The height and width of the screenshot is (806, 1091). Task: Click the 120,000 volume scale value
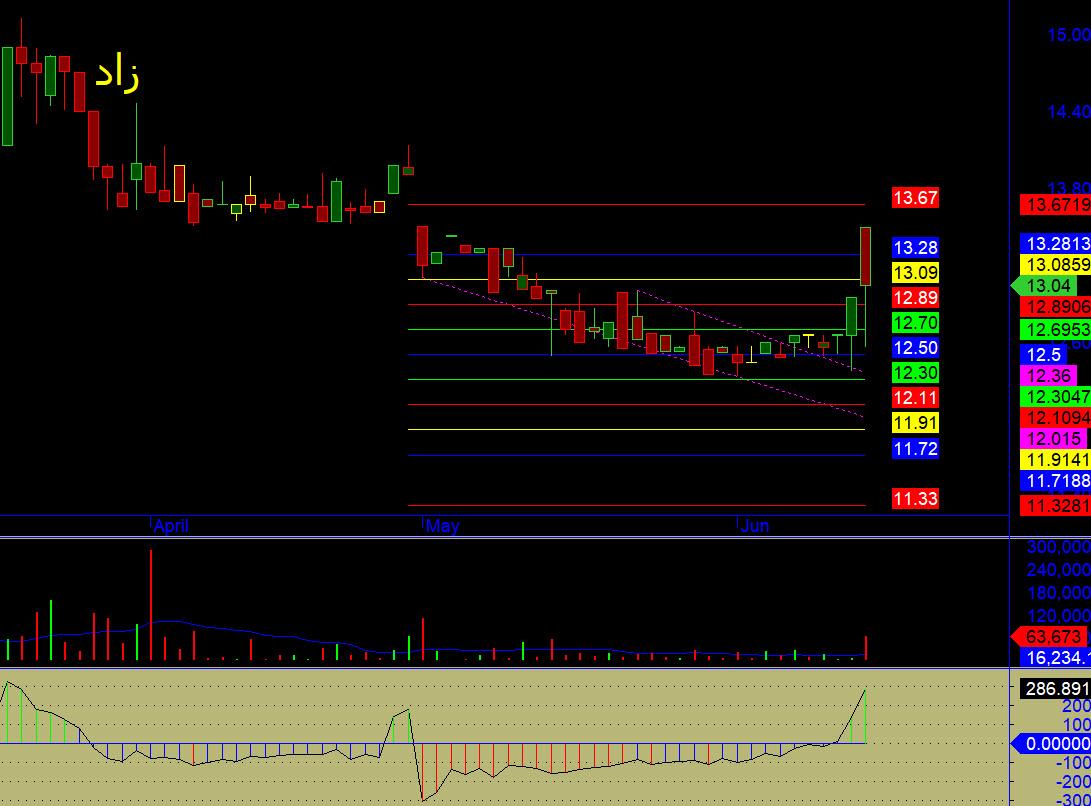1058,616
